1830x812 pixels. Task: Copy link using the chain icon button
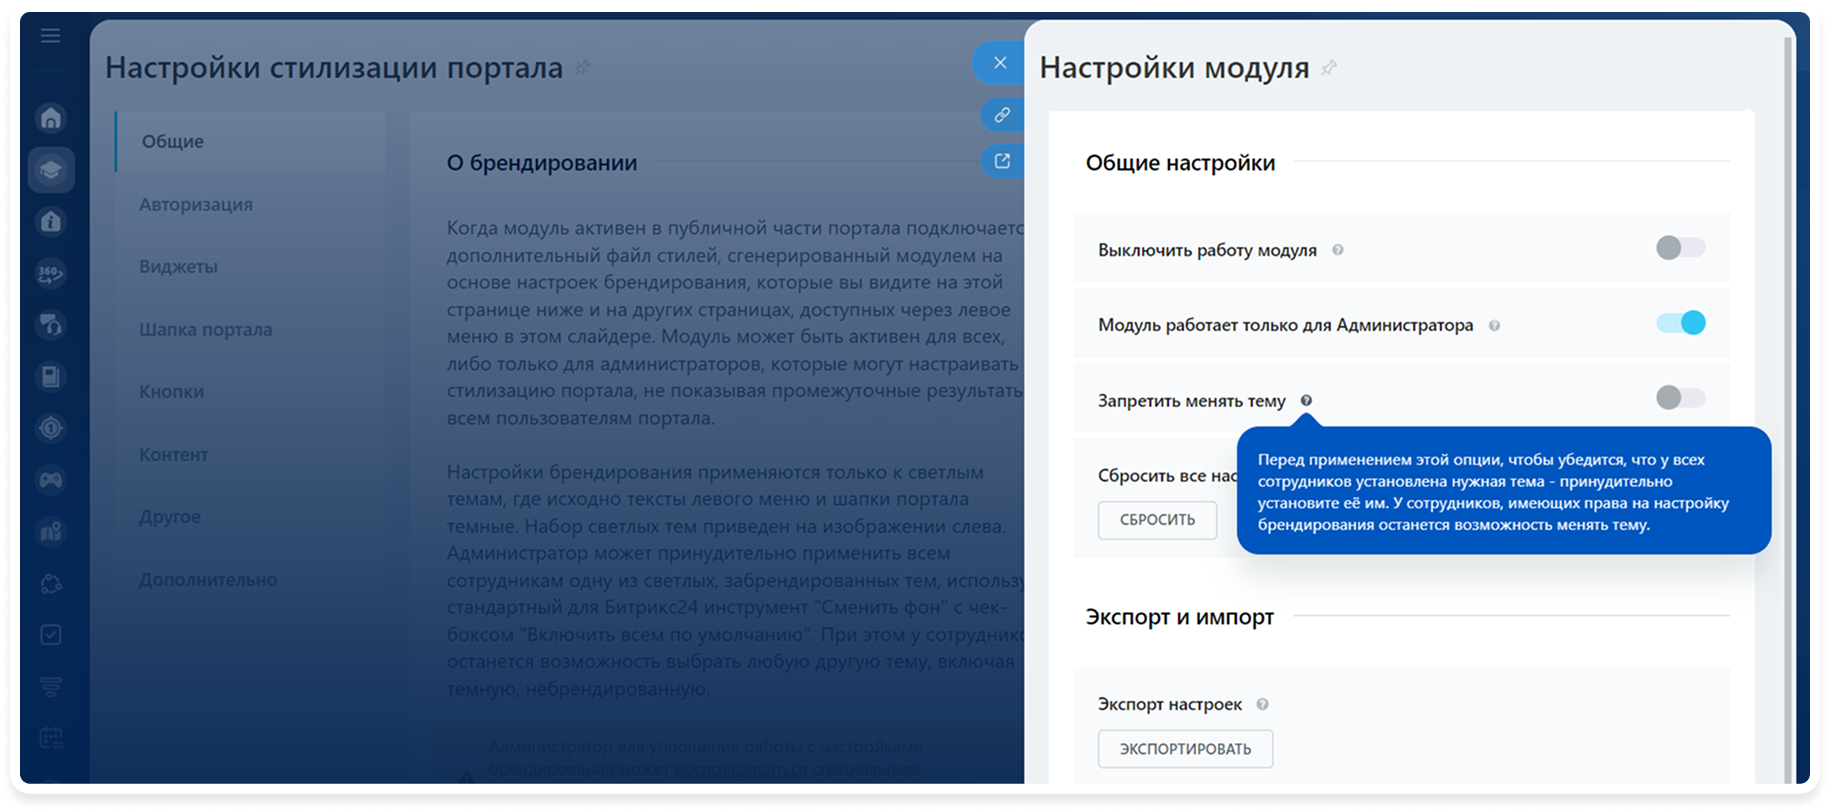tap(1002, 115)
